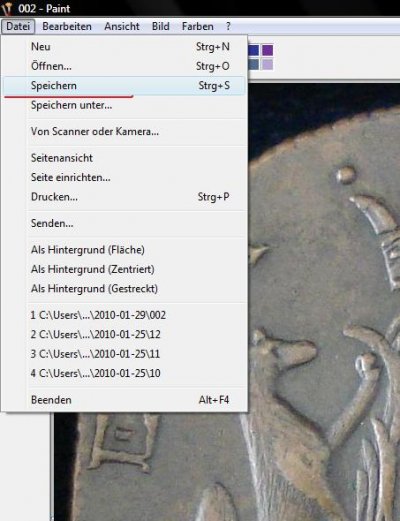The width and height of the screenshot is (400, 521).
Task: Open the Datei menu
Action: coord(18,26)
